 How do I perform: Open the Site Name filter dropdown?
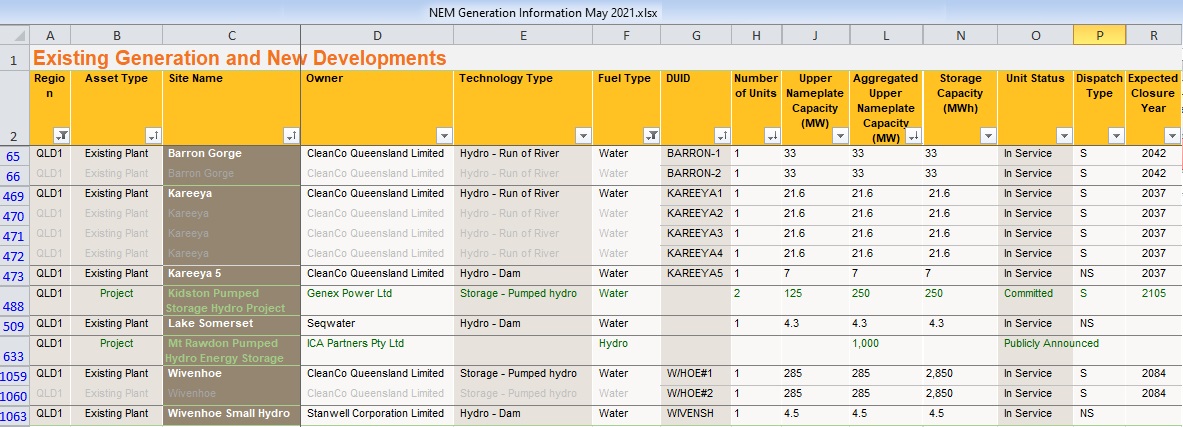pos(290,136)
